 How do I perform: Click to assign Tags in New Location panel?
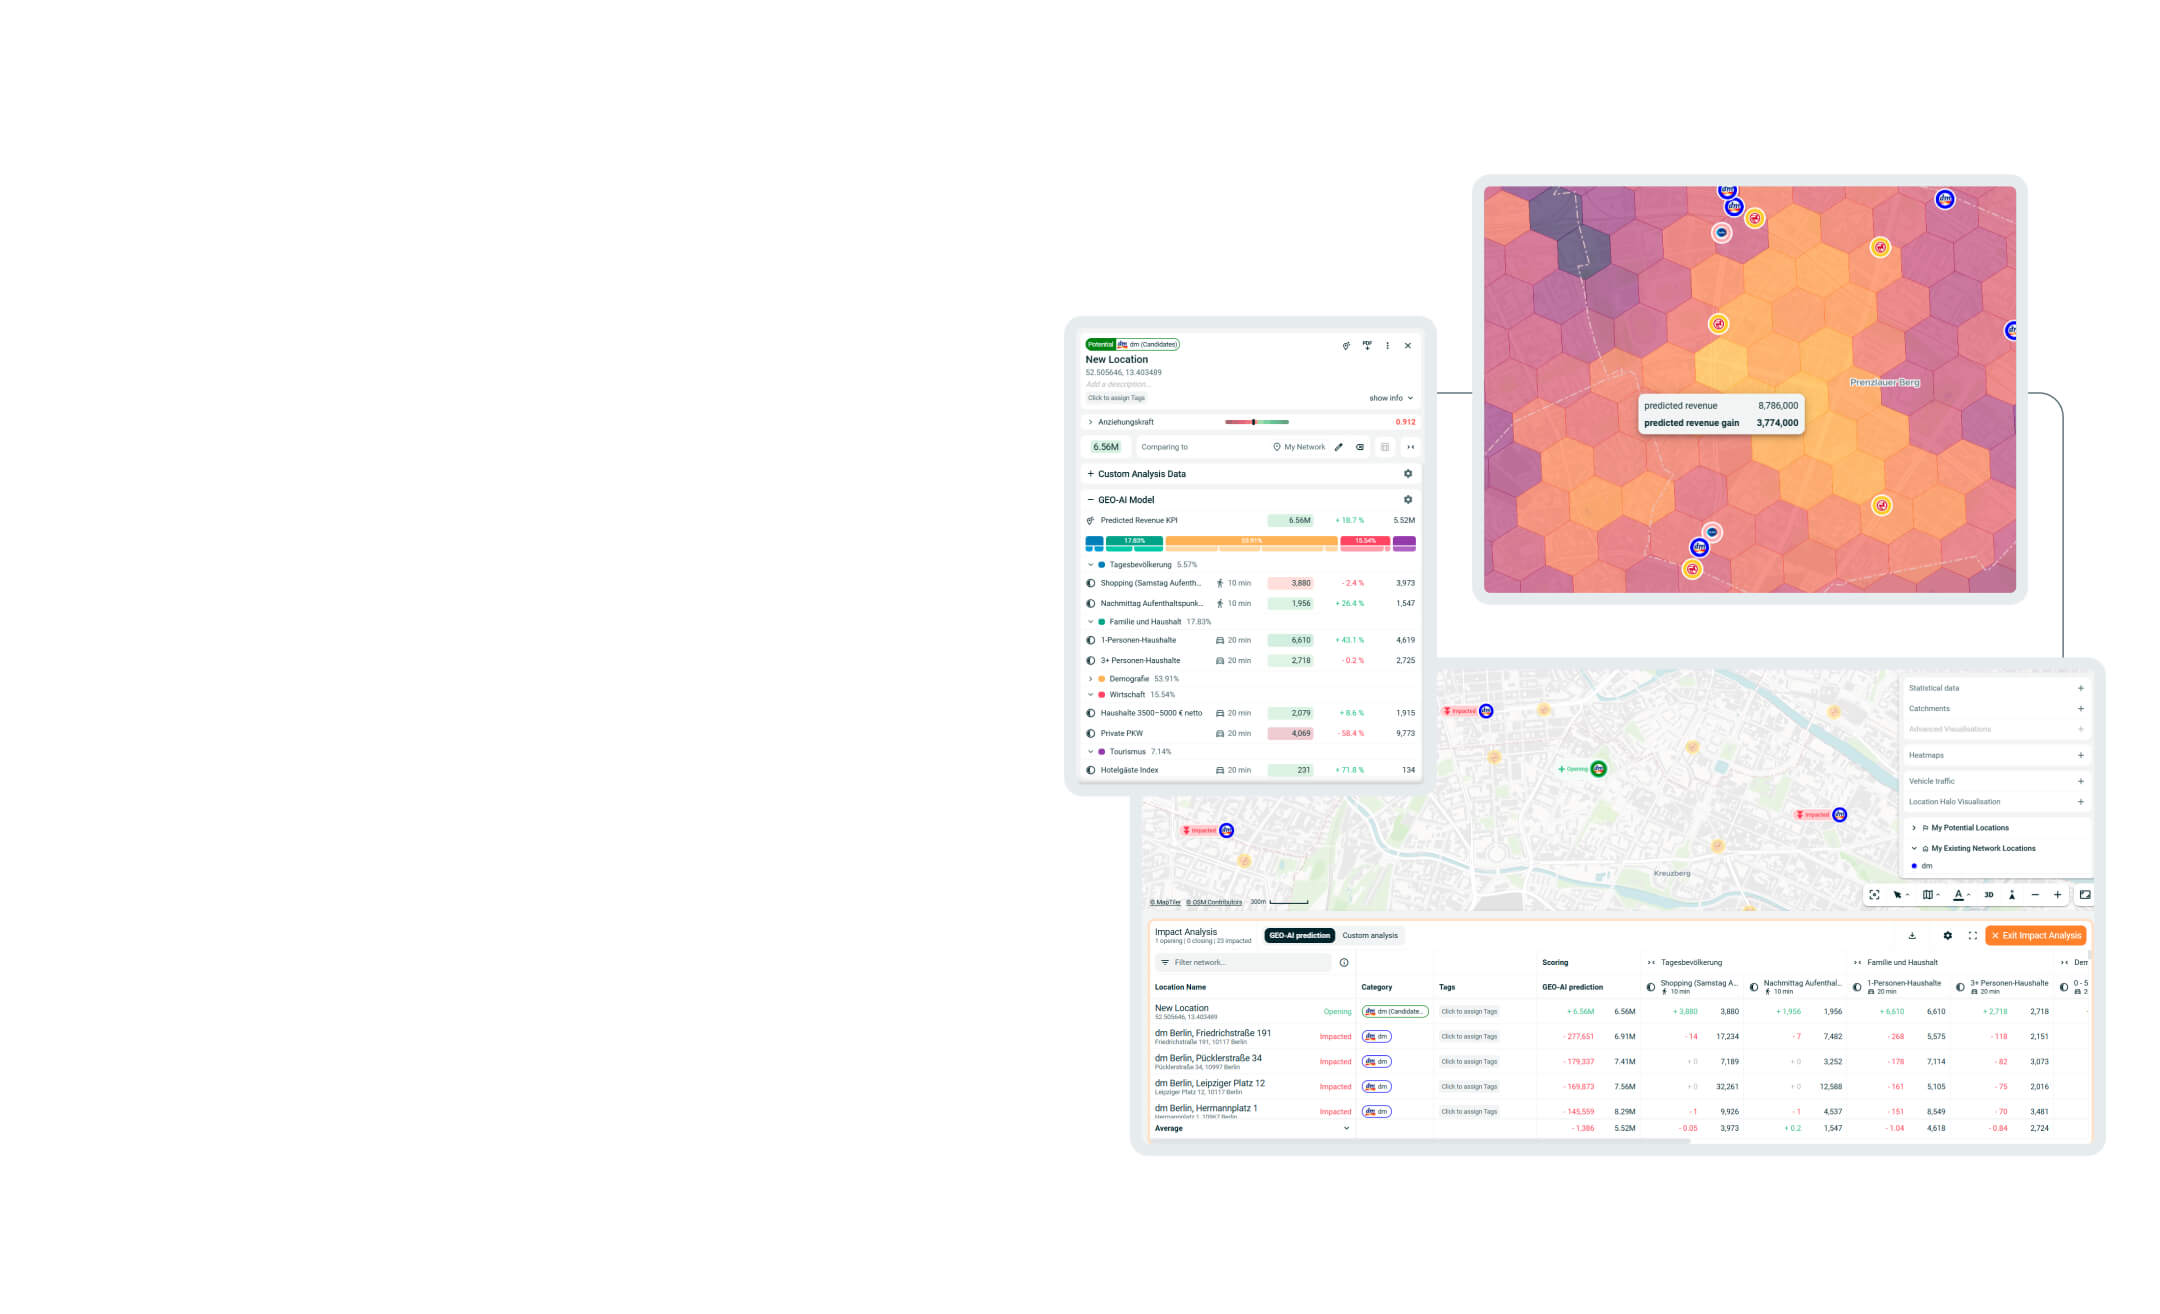[1116, 398]
